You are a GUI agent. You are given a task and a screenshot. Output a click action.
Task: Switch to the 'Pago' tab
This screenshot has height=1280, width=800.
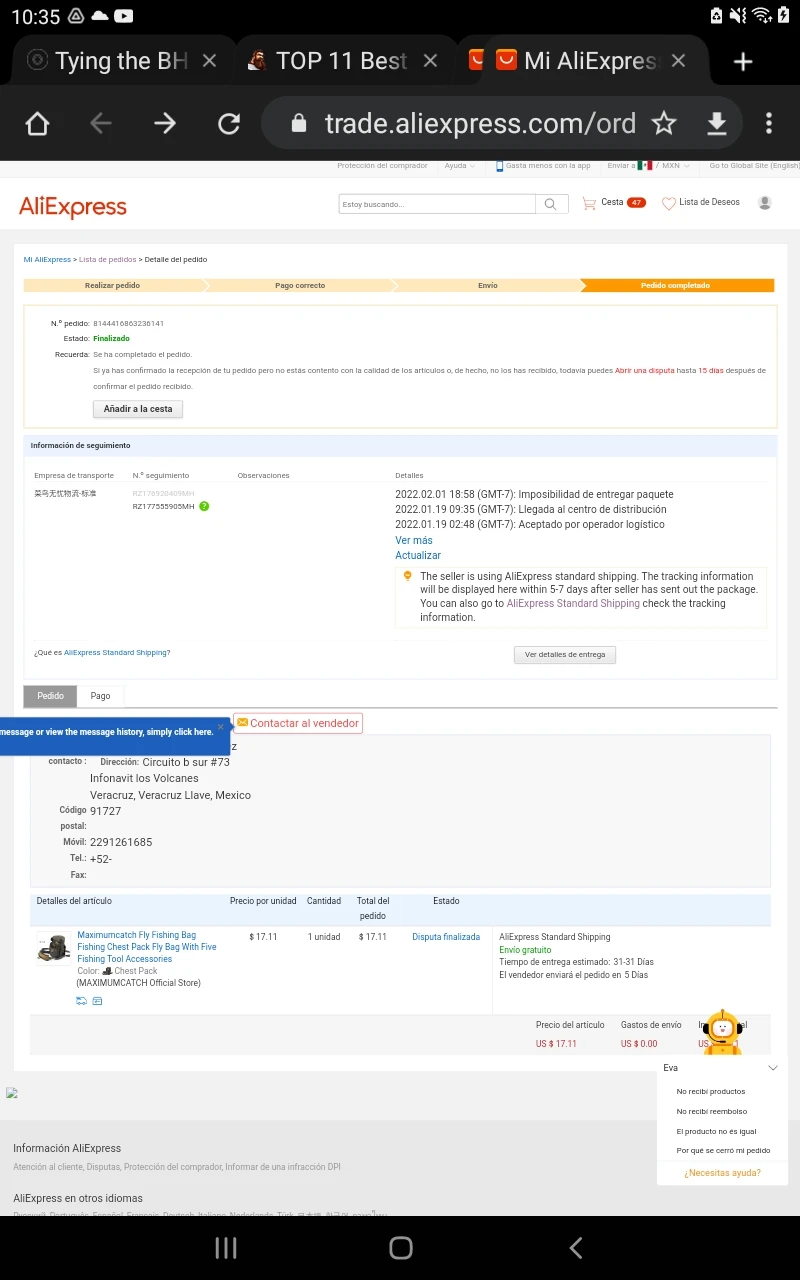100,696
